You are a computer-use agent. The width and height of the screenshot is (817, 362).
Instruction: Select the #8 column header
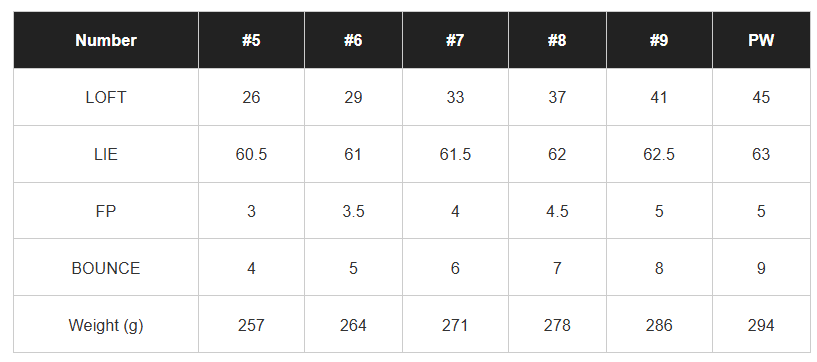point(557,40)
